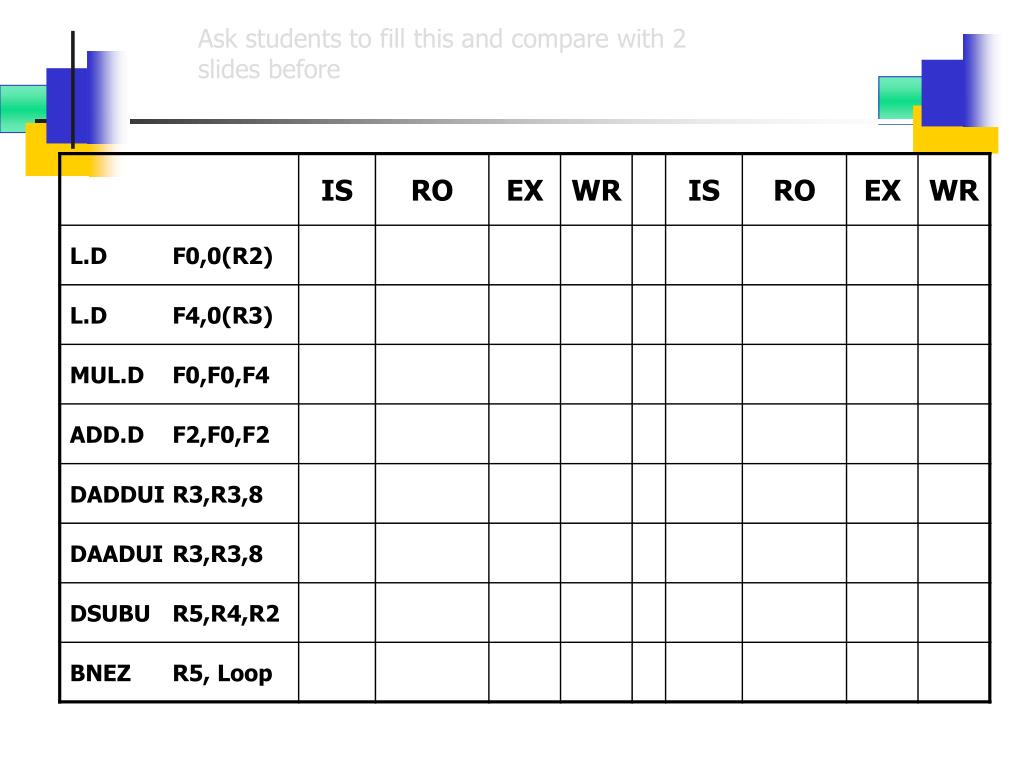1024x768 pixels.
Task: Click the first IS column header
Action: tap(337, 190)
